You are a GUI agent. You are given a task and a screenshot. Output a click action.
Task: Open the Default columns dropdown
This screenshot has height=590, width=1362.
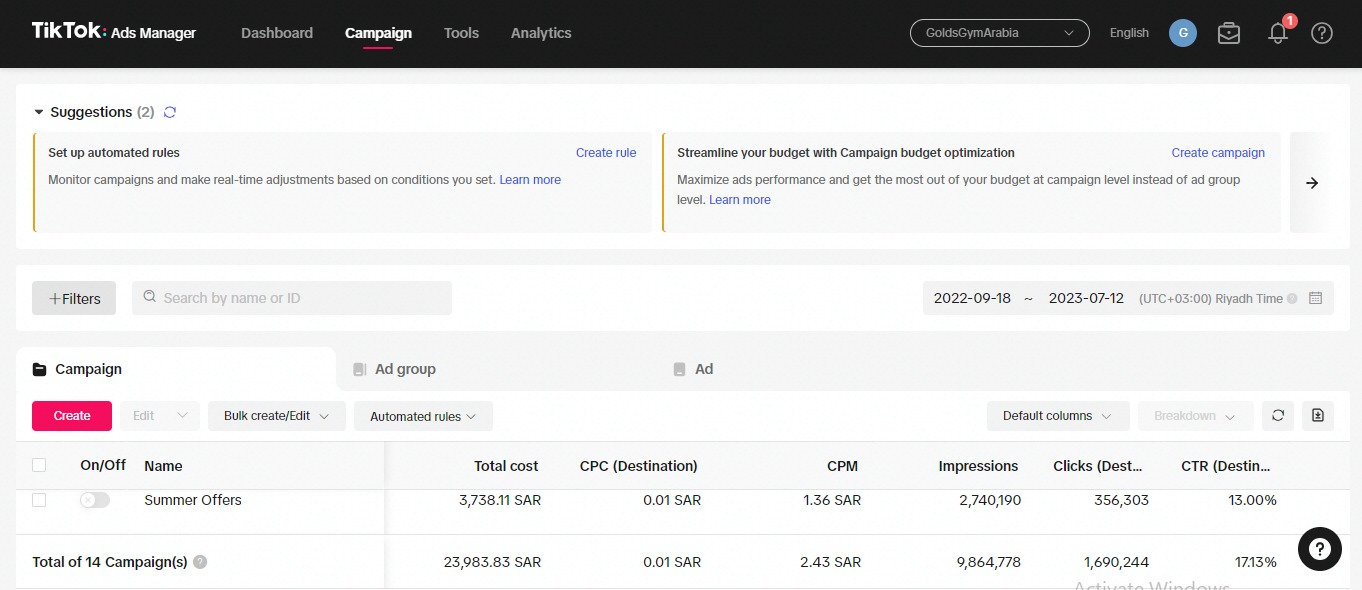tap(1058, 416)
